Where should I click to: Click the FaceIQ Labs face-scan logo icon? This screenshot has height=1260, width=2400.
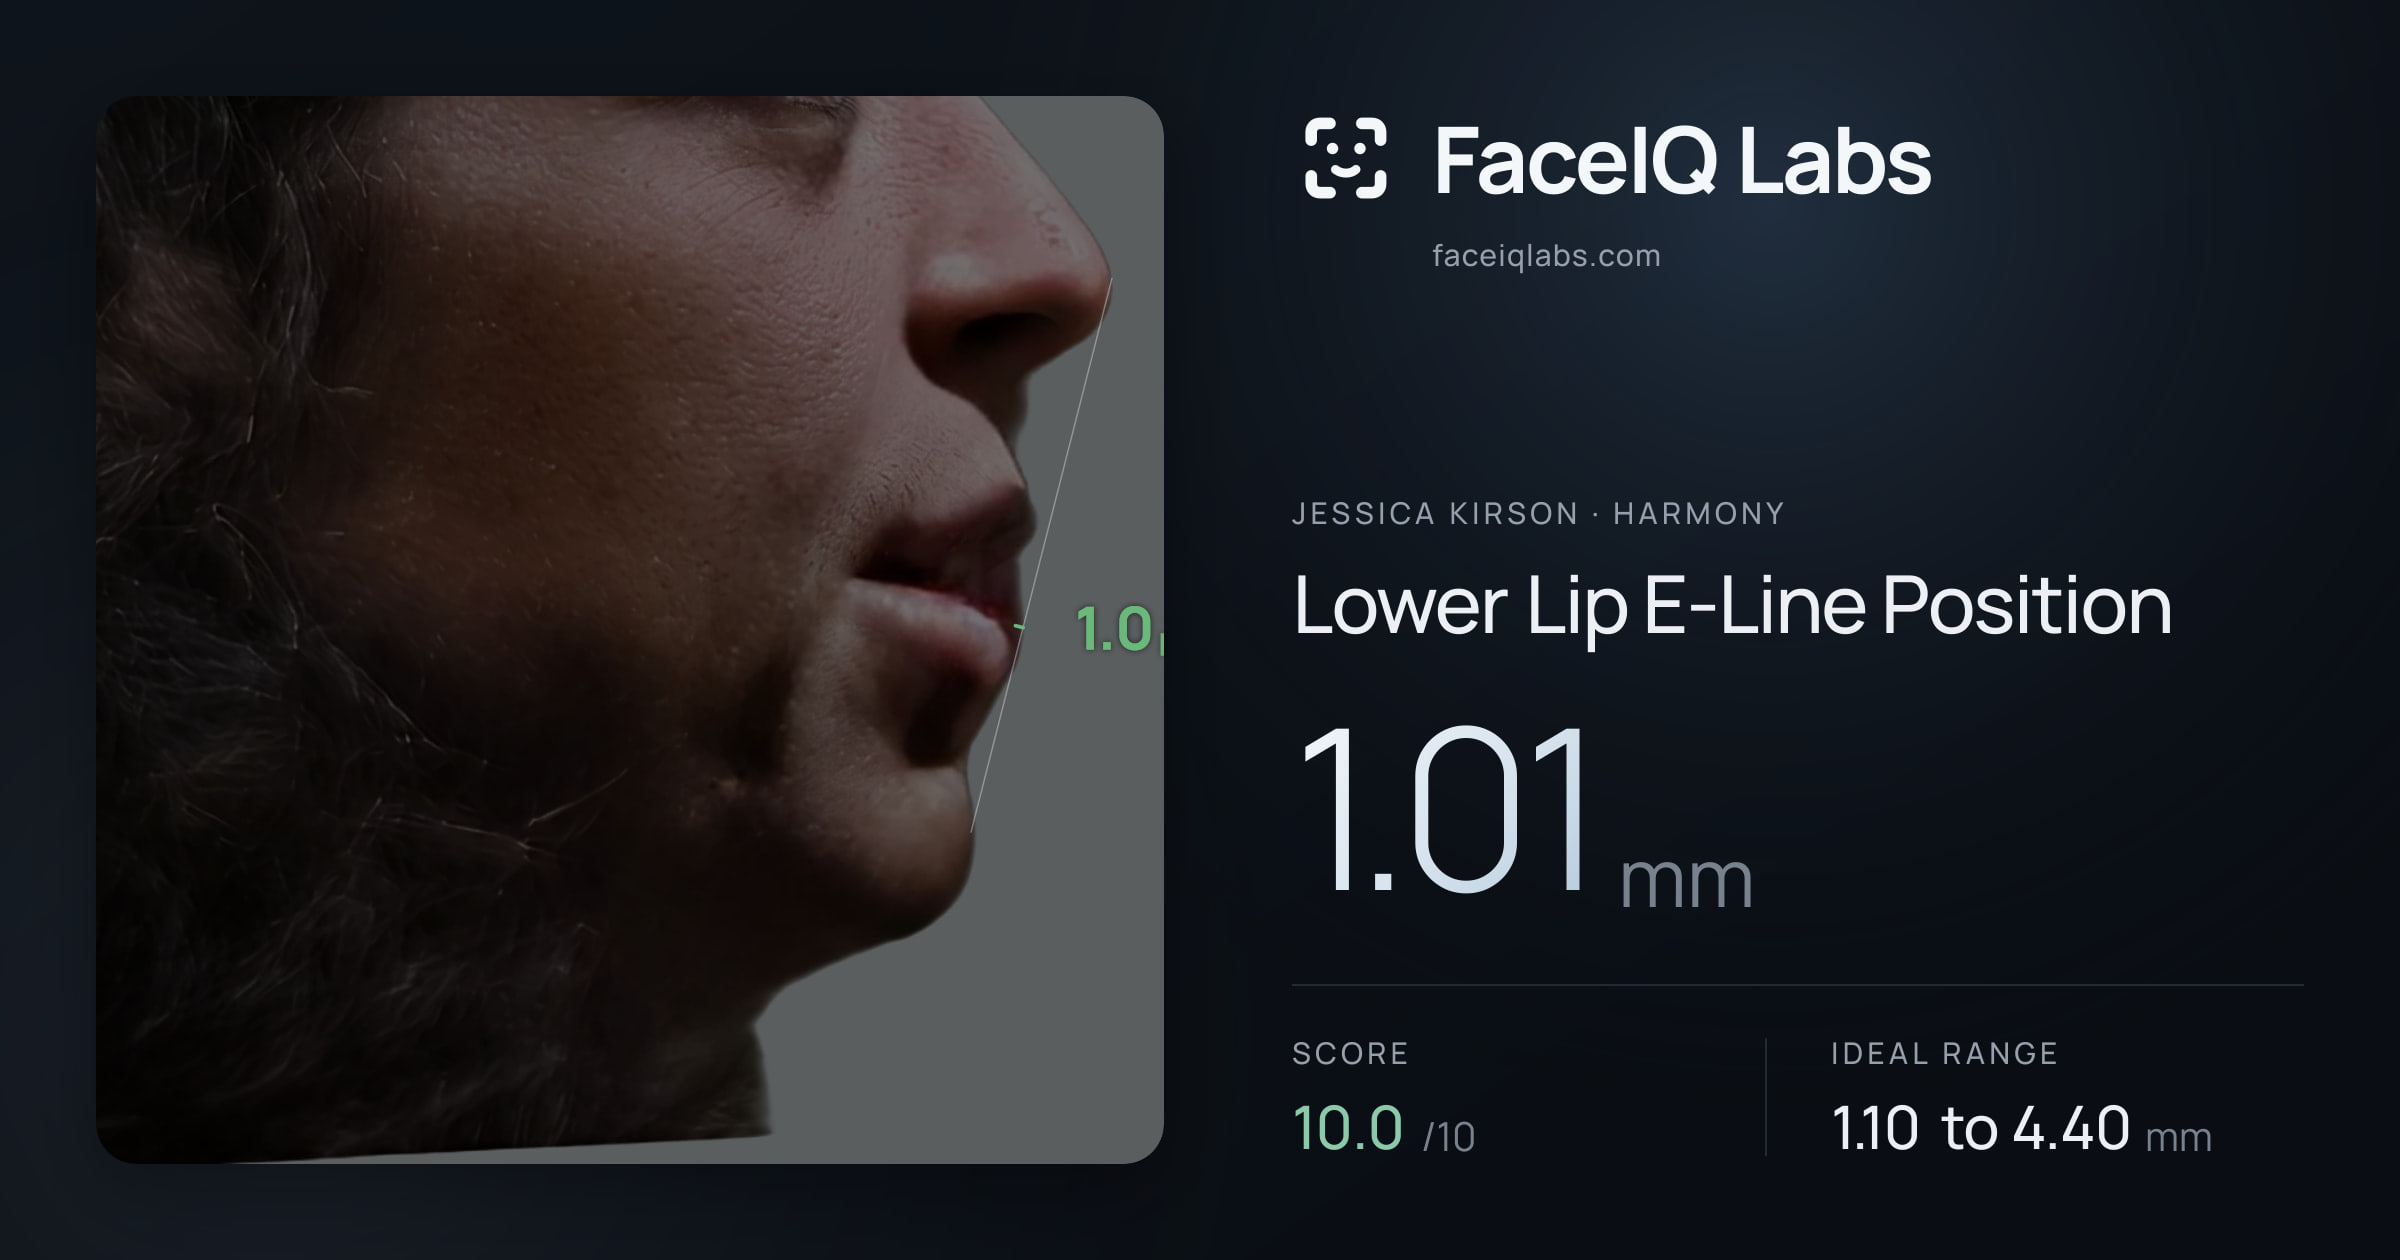point(1345,158)
